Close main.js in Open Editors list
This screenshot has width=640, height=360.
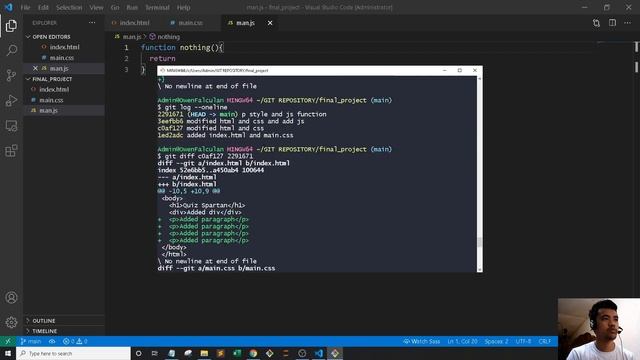click(35, 68)
